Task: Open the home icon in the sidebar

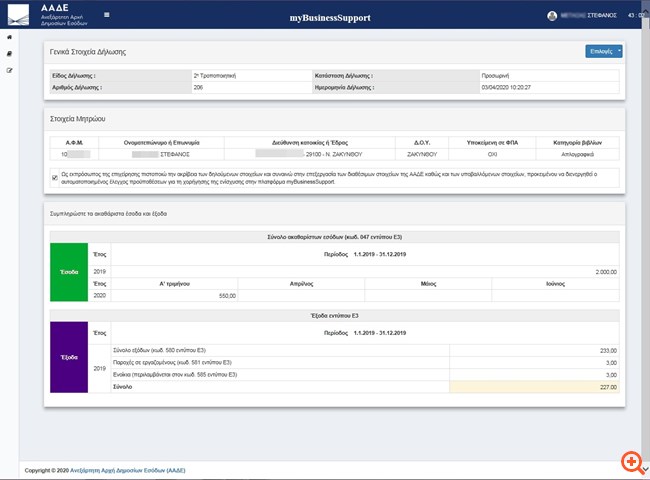Action: tap(9, 37)
